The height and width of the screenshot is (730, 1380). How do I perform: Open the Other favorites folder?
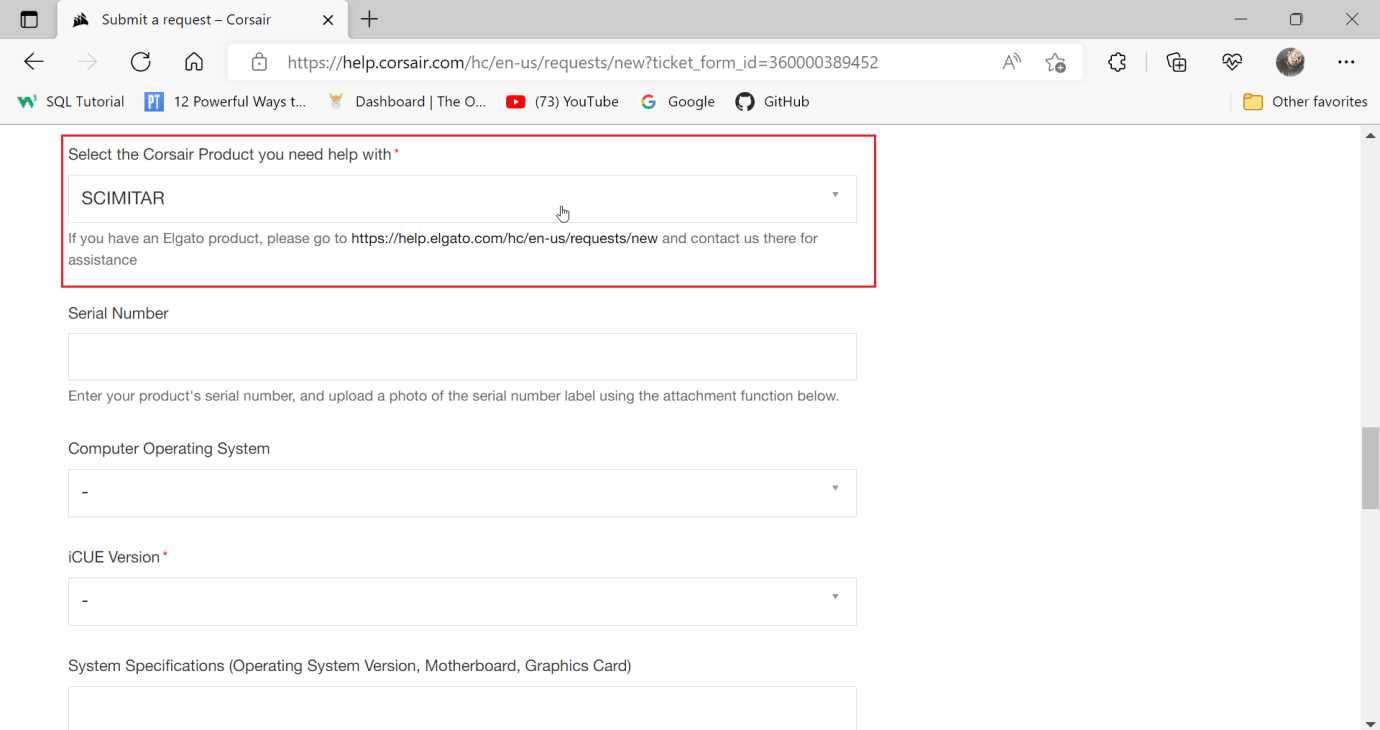[1305, 101]
